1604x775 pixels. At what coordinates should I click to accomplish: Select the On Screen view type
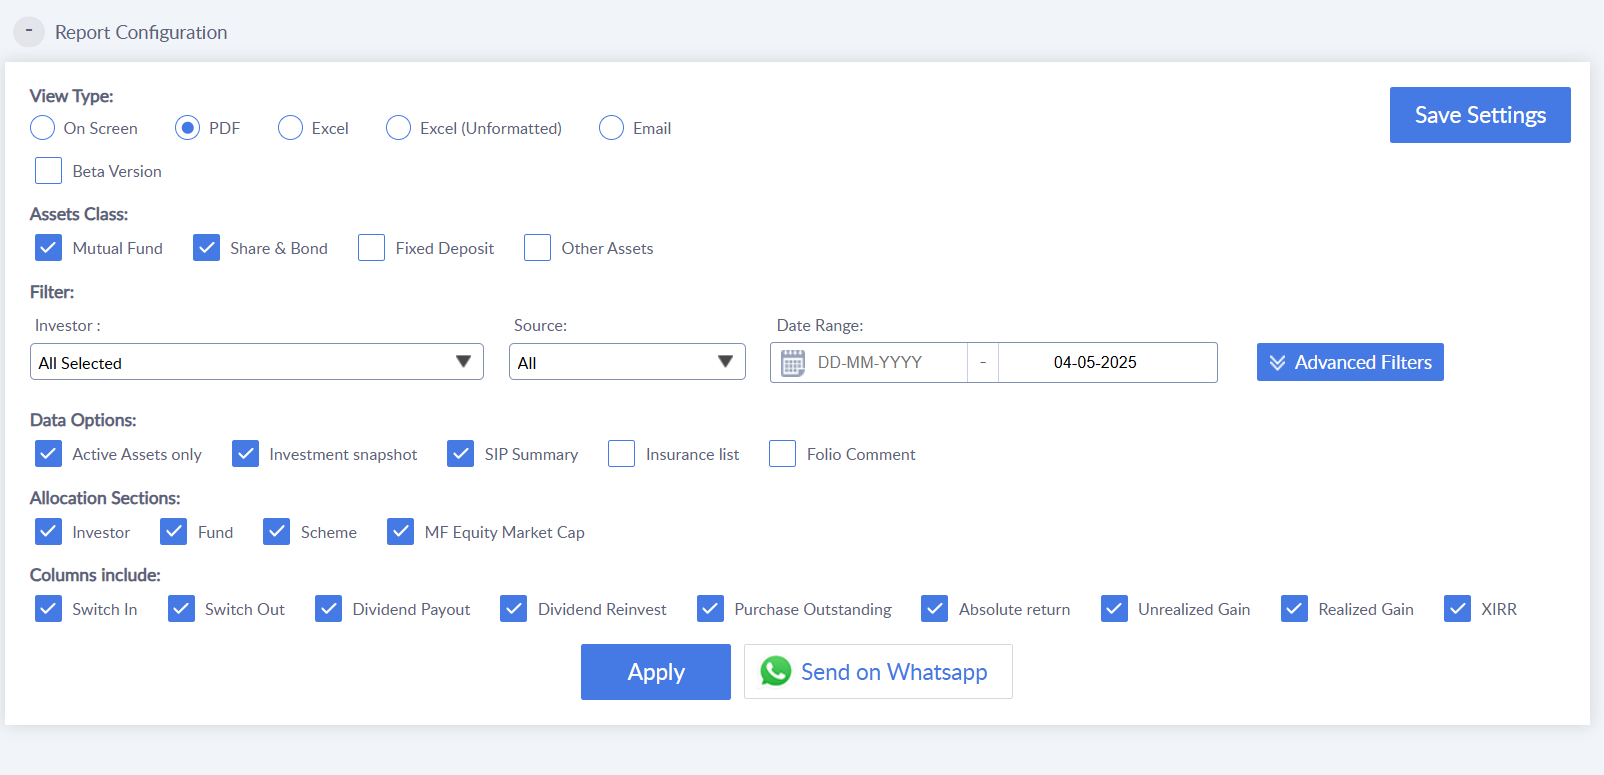pos(42,128)
